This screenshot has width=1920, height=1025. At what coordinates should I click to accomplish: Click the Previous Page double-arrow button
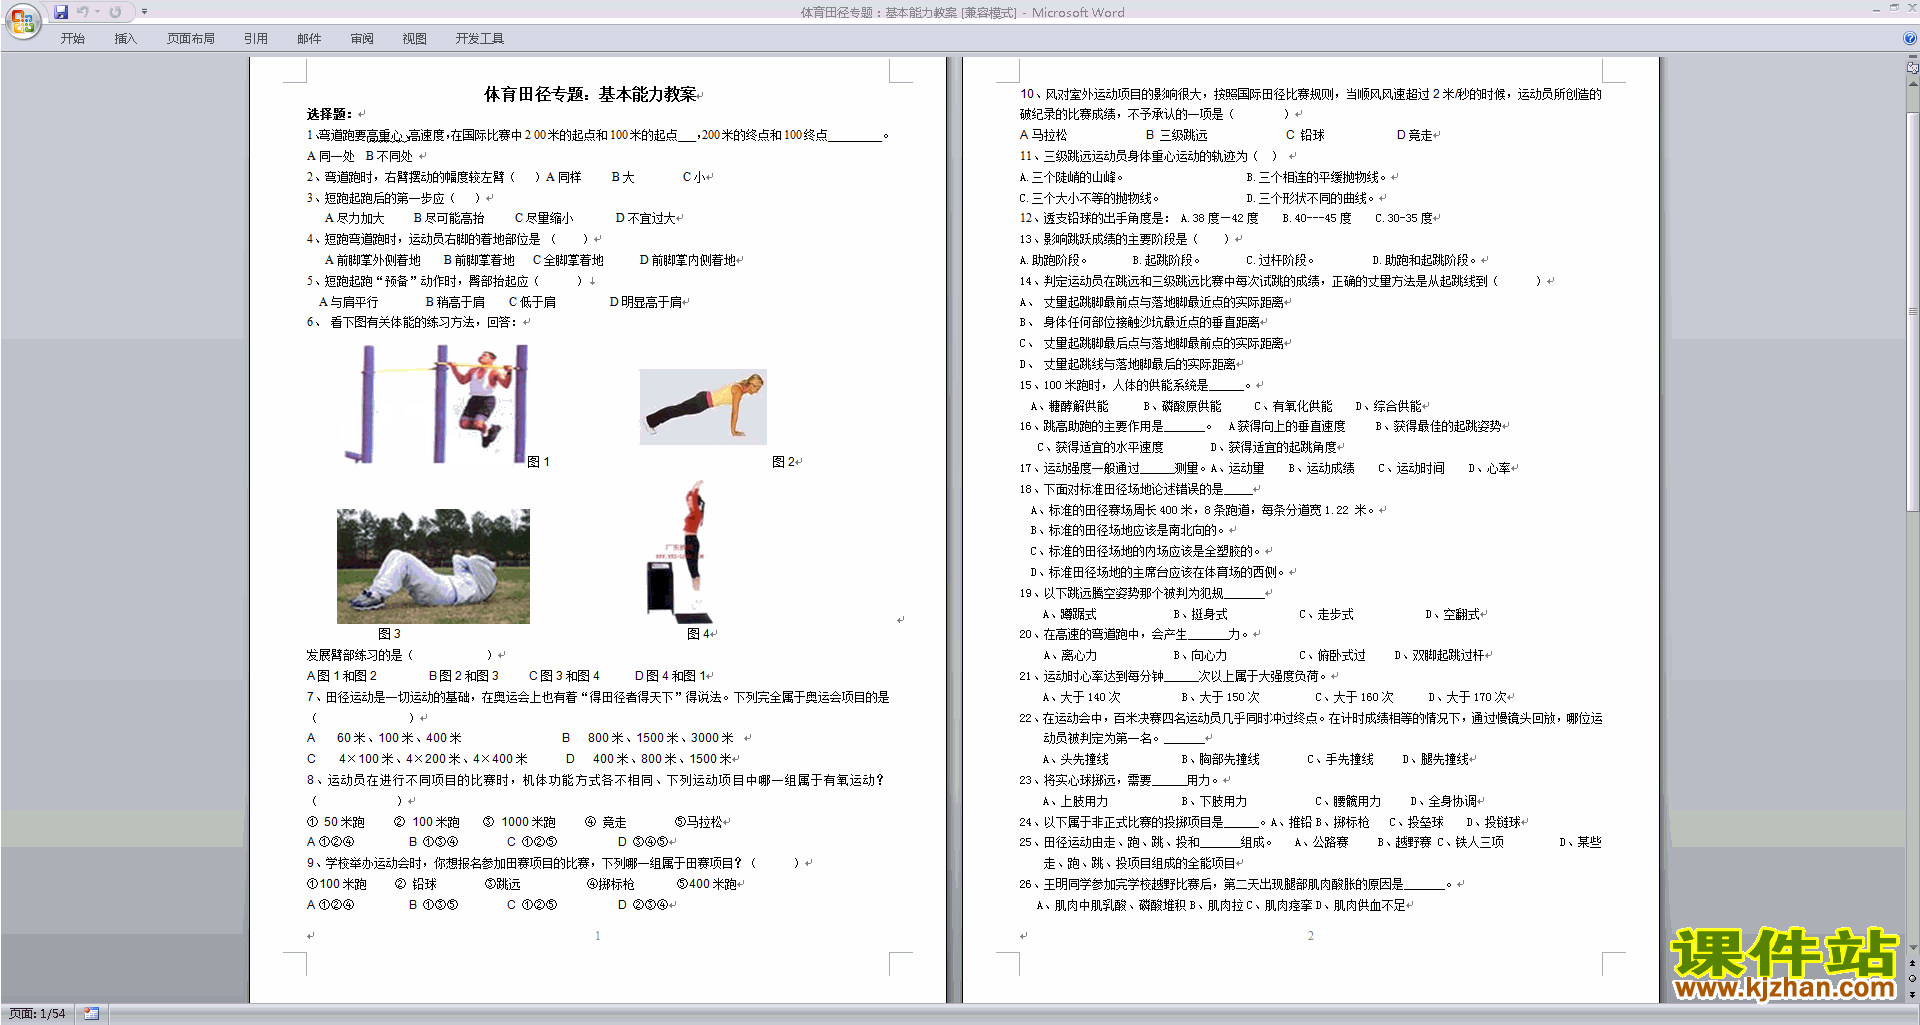[1912, 963]
